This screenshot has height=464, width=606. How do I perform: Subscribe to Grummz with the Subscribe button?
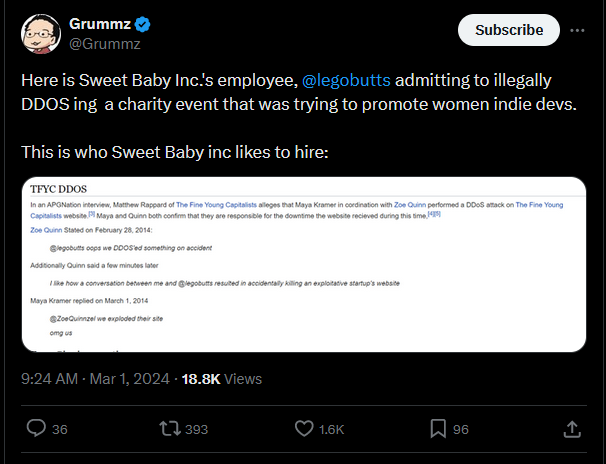(x=509, y=30)
